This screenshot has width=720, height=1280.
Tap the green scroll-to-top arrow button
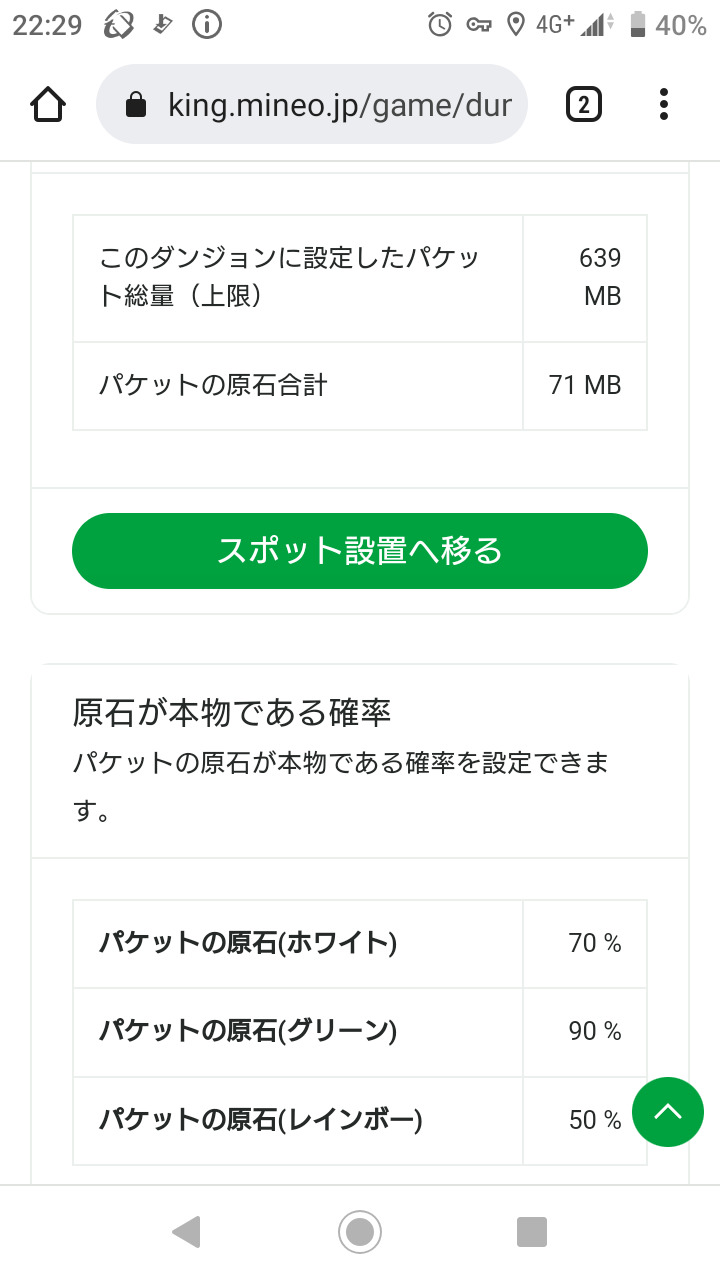(668, 1112)
